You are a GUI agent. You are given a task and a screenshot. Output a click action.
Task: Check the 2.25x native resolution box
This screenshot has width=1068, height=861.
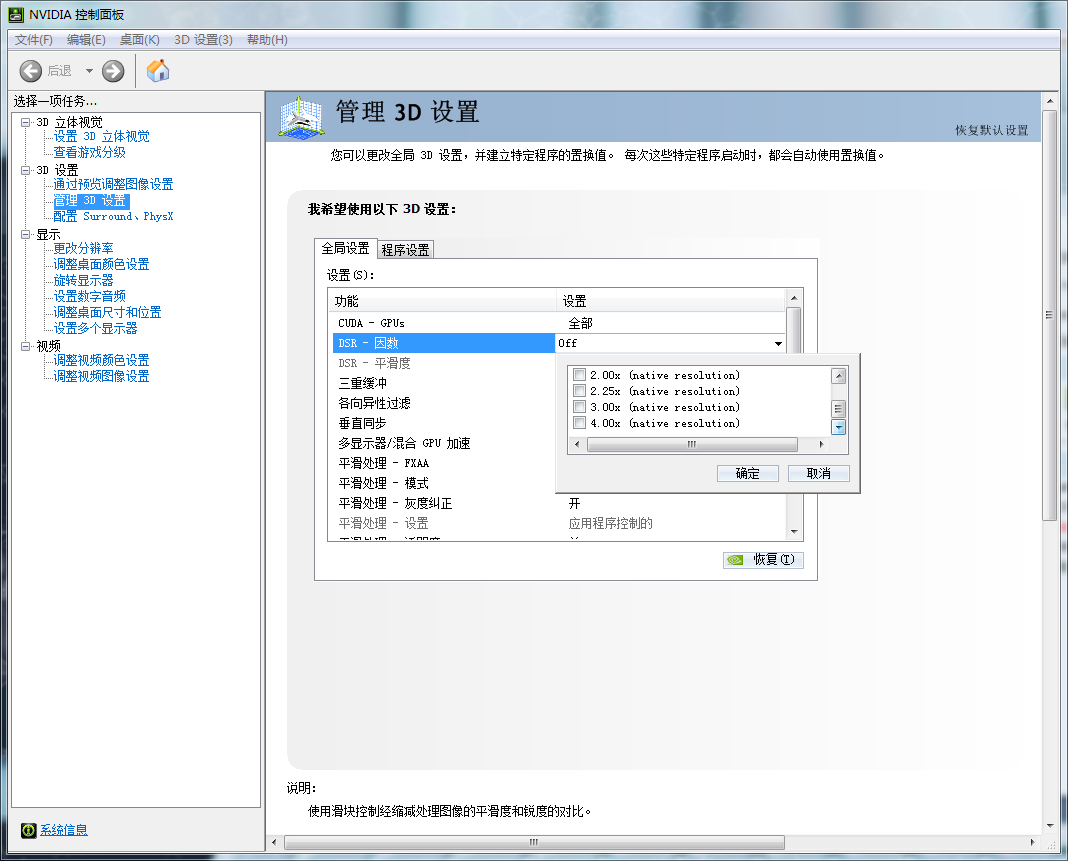(580, 391)
